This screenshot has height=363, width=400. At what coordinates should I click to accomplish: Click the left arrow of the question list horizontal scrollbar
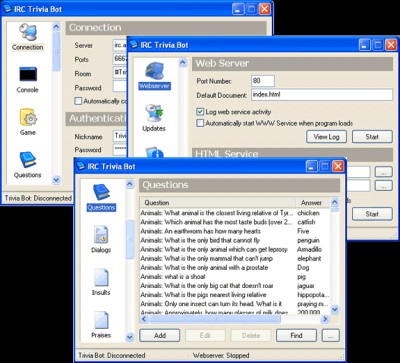tap(144, 319)
